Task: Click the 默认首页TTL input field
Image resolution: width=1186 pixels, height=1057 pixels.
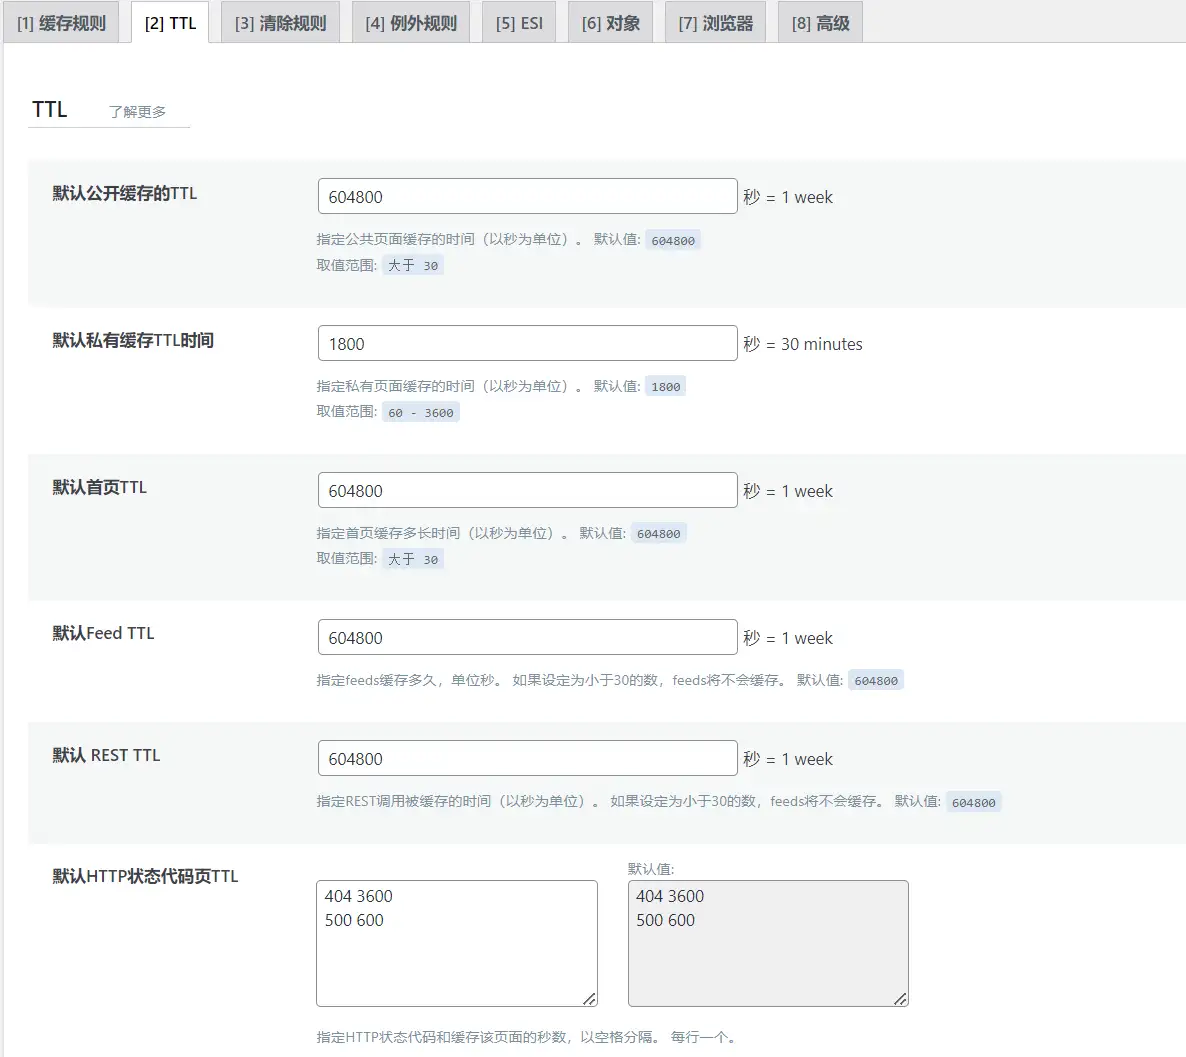Action: (527, 491)
